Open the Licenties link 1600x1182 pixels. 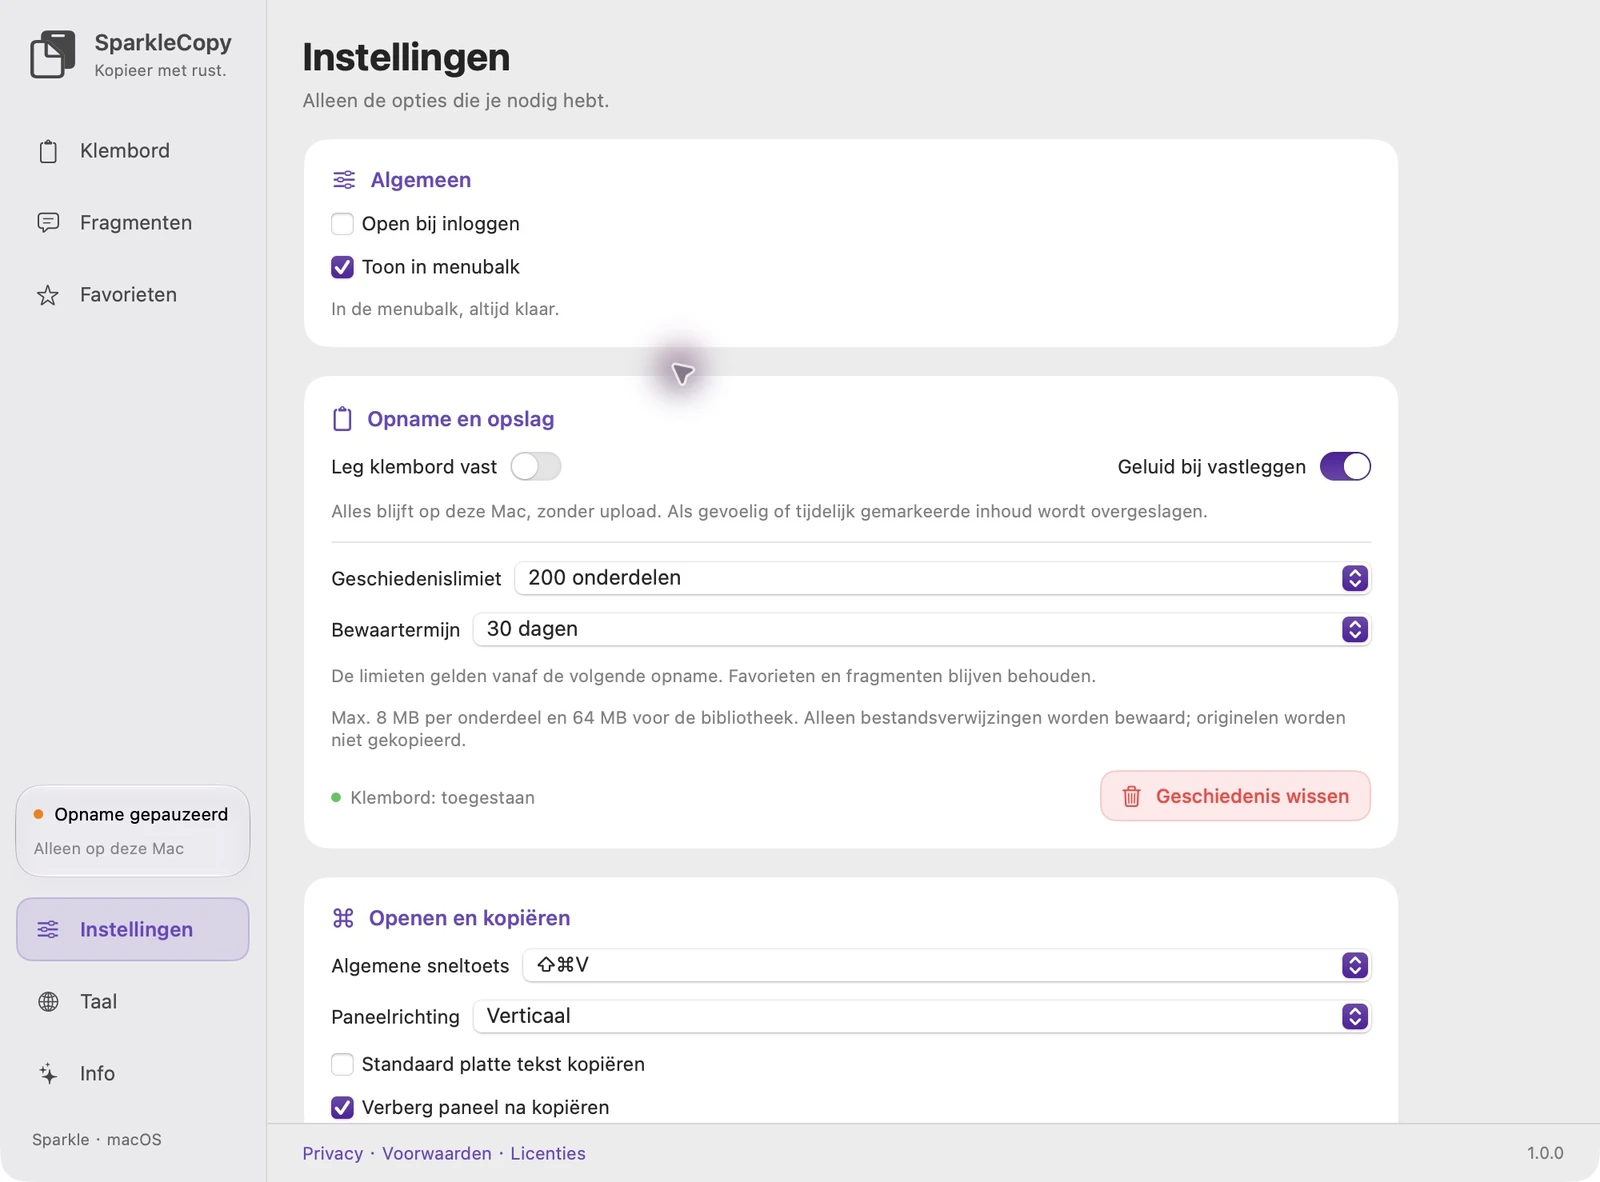[x=548, y=1154]
